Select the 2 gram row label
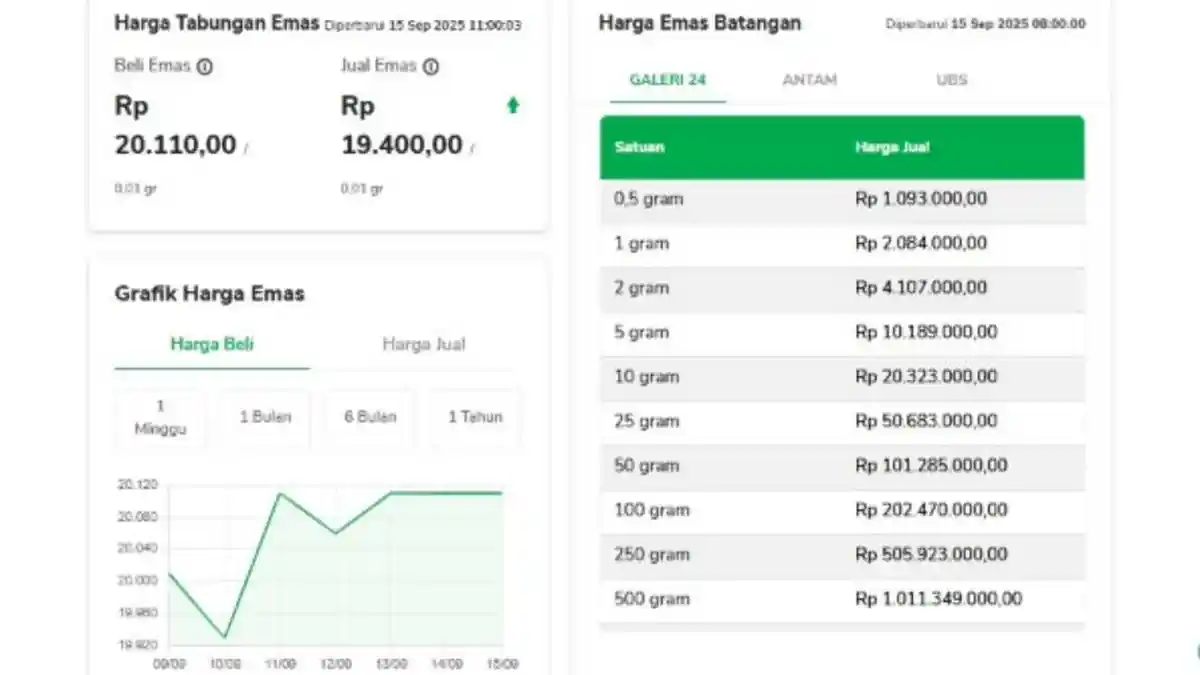Image resolution: width=1200 pixels, height=675 pixels. [x=642, y=288]
